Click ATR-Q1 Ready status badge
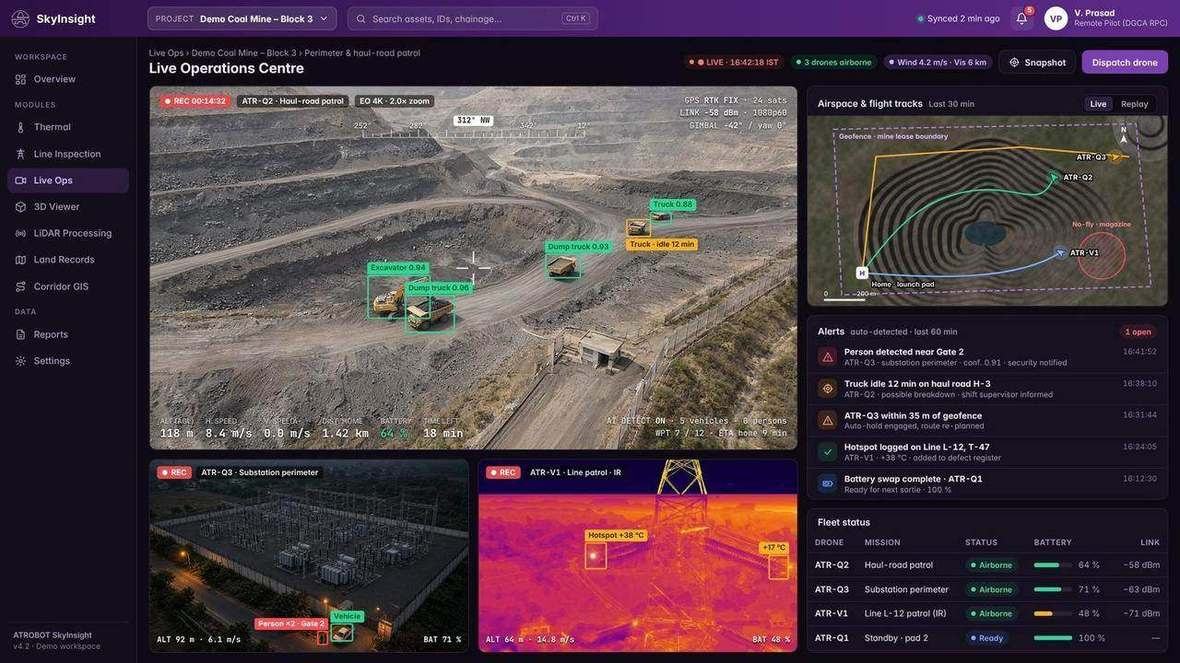This screenshot has width=1180, height=663. pos(987,638)
